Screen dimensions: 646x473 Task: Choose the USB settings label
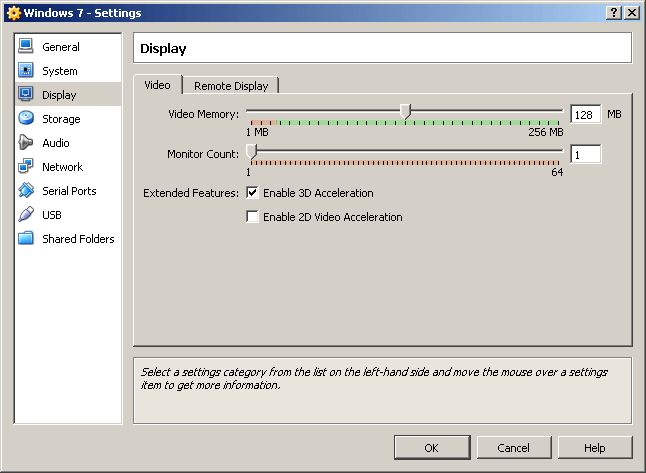click(x=52, y=215)
